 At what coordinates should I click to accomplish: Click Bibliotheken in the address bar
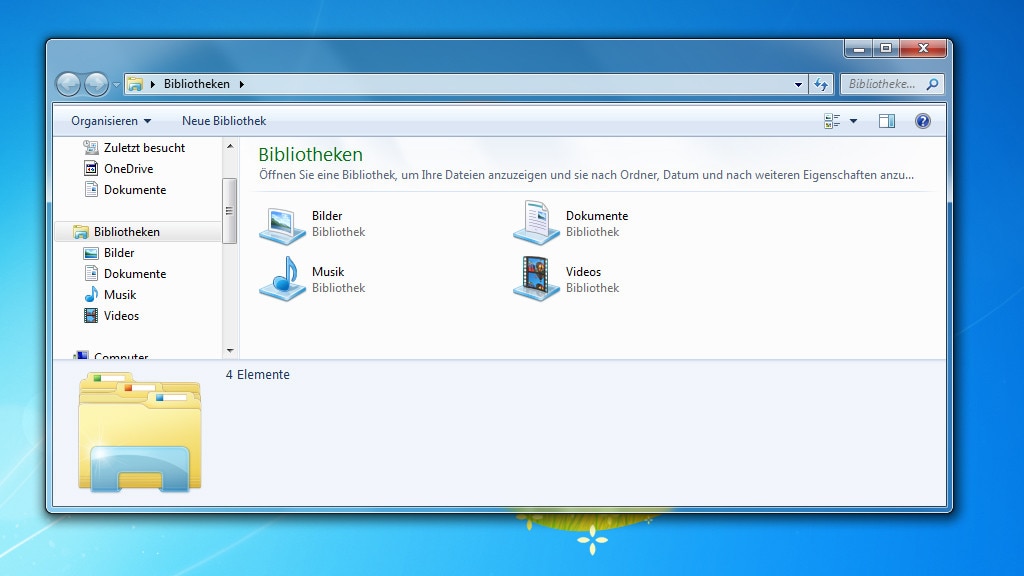(x=197, y=84)
